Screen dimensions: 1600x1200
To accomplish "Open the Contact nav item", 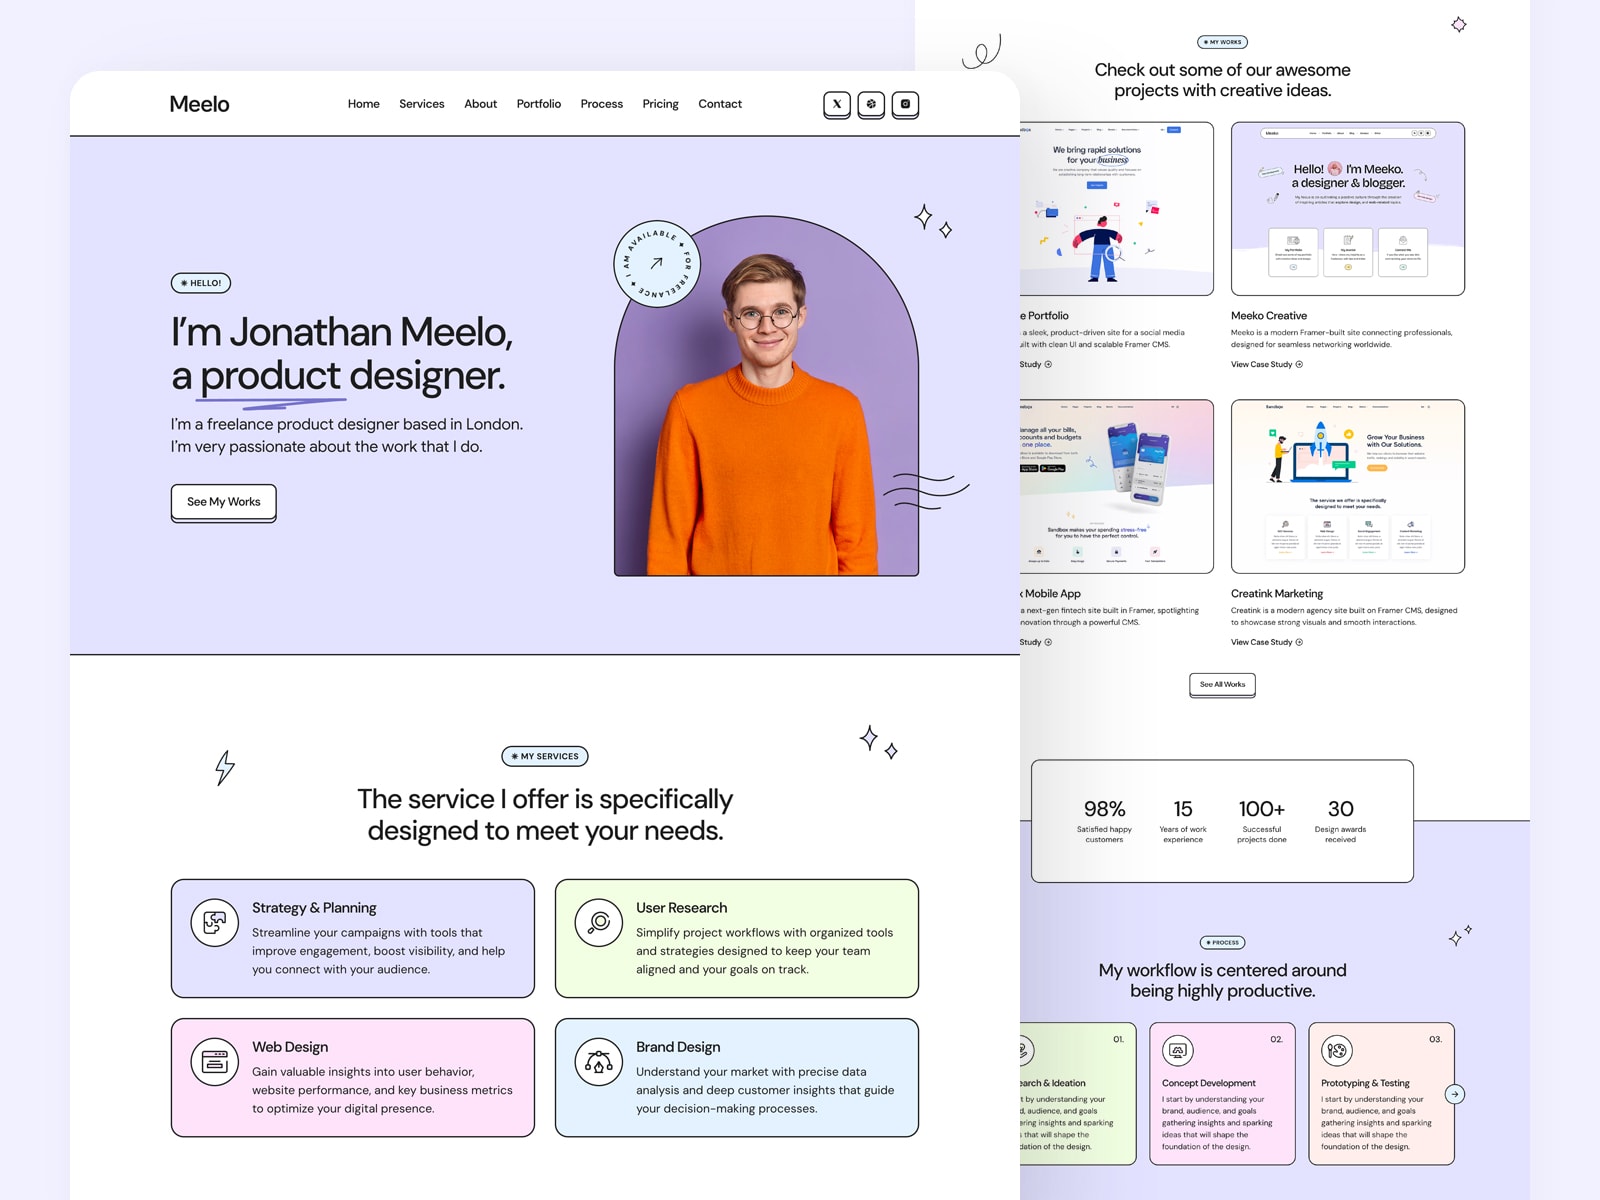I will coord(720,104).
